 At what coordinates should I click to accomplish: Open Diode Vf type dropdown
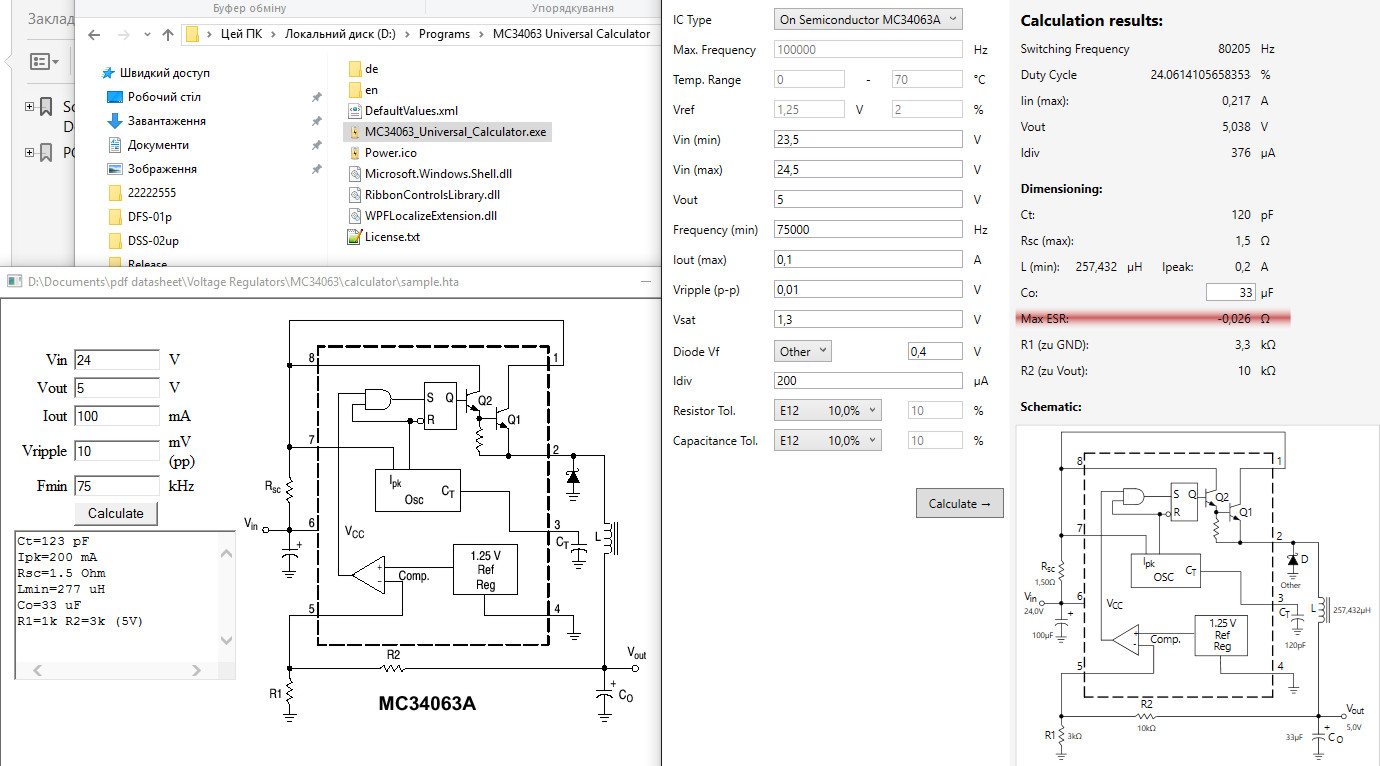pos(803,351)
